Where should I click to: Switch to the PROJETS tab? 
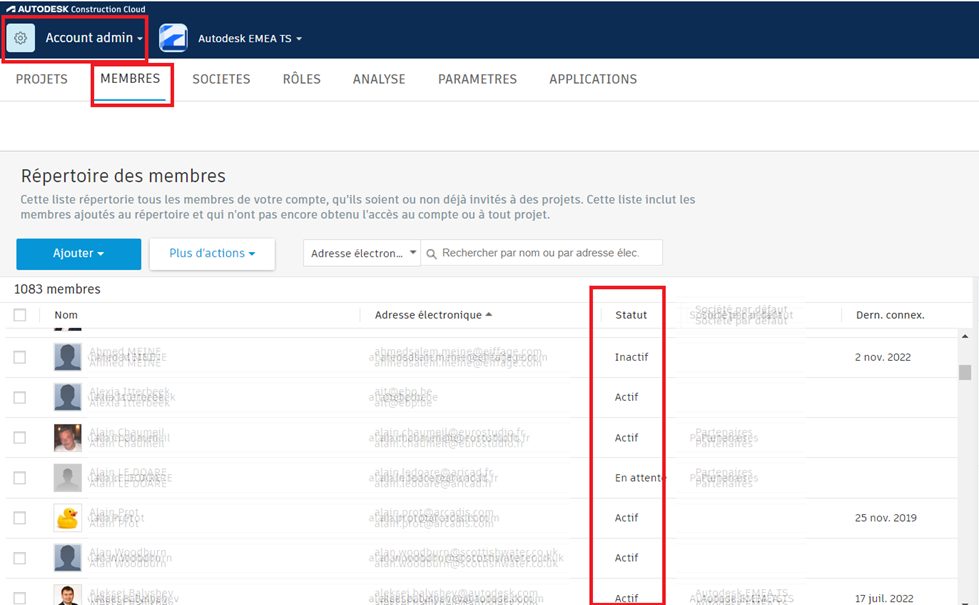click(x=42, y=79)
